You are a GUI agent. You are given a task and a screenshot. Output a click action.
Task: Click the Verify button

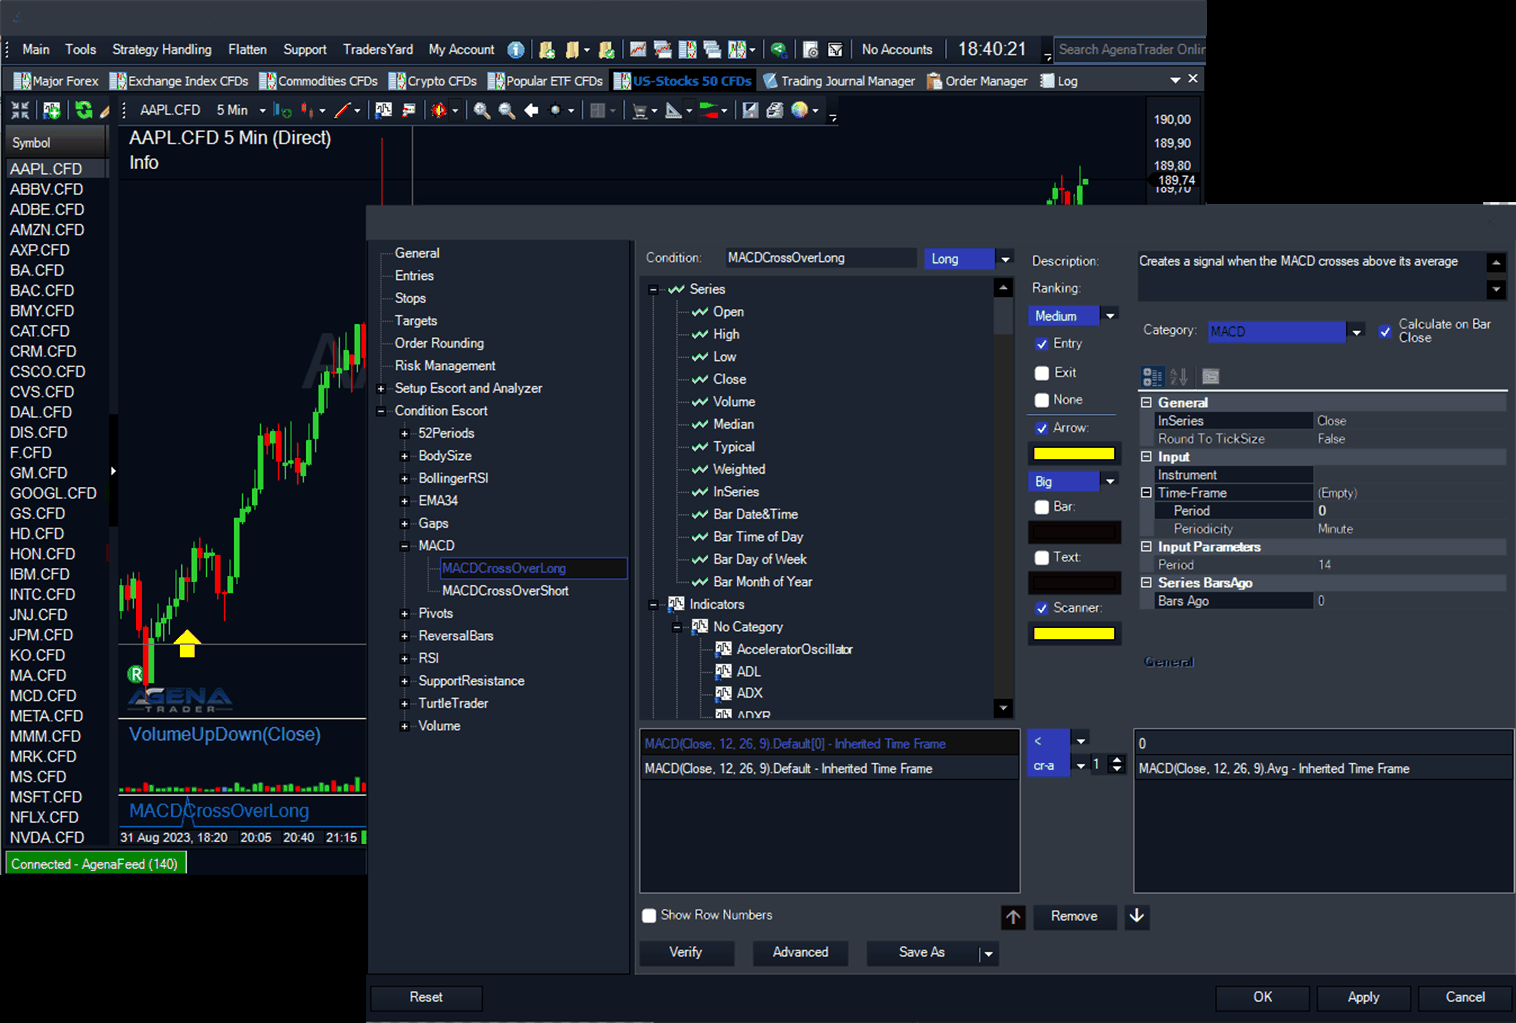tap(686, 953)
